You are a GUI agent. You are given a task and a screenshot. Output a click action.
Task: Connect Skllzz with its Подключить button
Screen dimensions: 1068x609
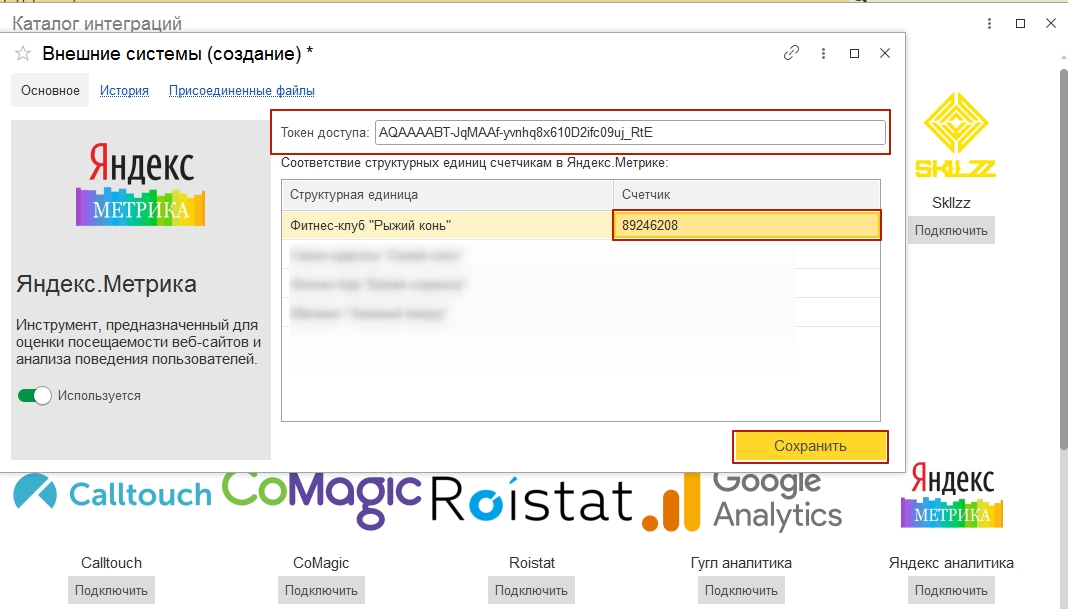(951, 230)
